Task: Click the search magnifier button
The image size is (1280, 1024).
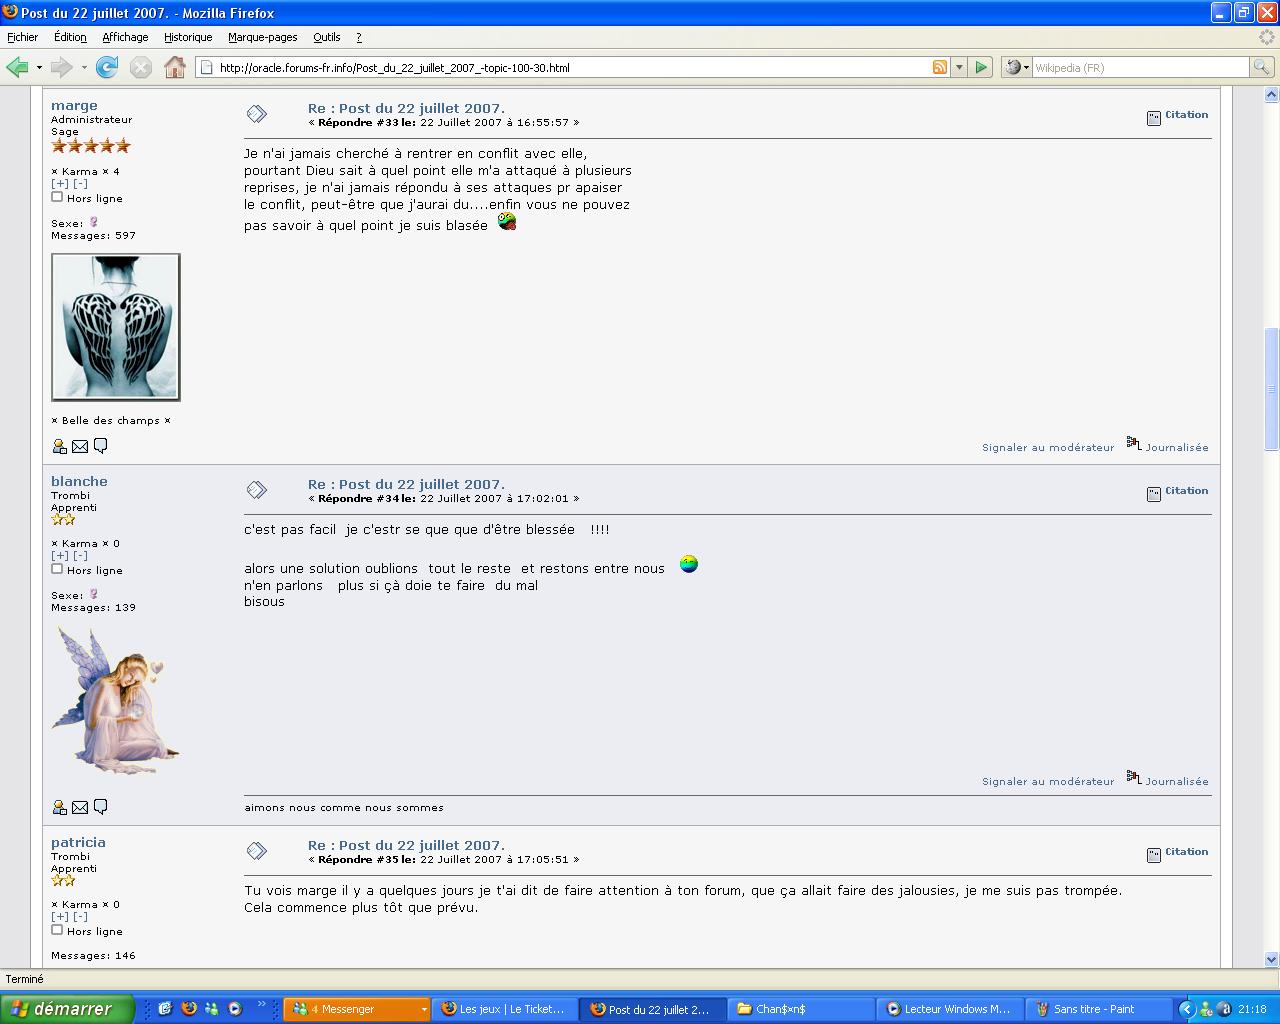Action: pyautogui.click(x=1262, y=67)
